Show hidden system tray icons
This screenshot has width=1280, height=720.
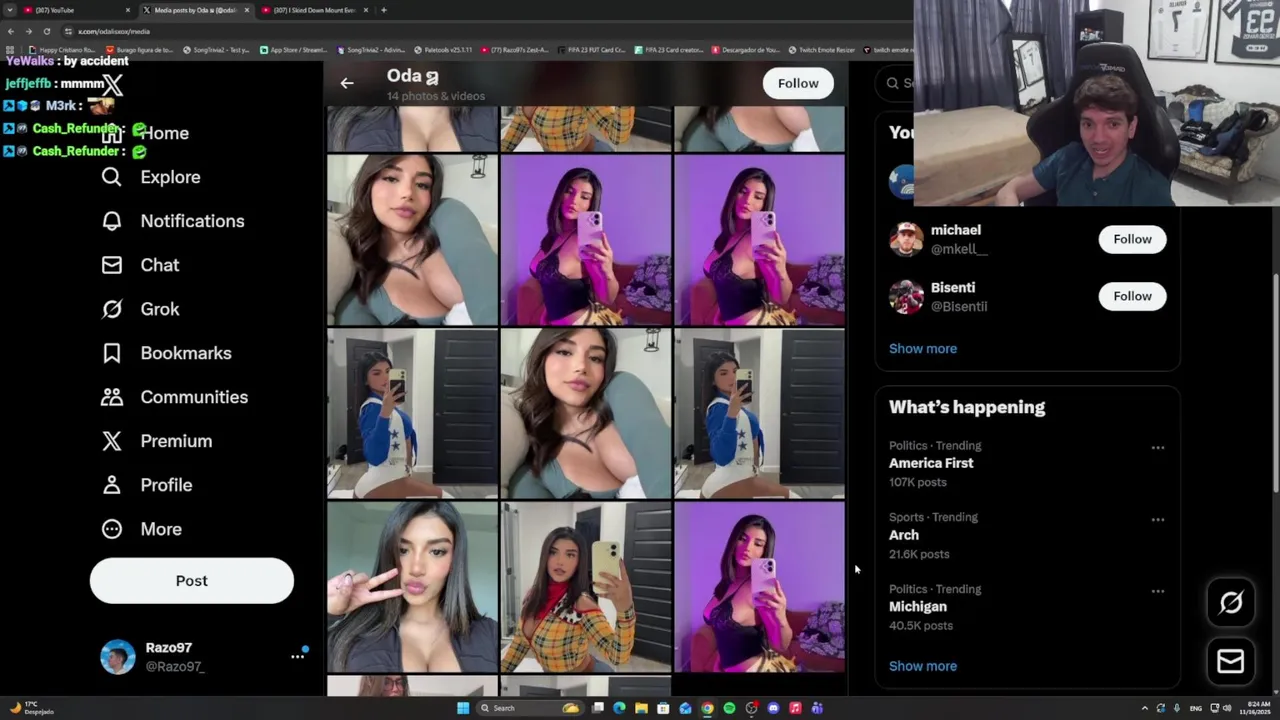pyautogui.click(x=1144, y=708)
